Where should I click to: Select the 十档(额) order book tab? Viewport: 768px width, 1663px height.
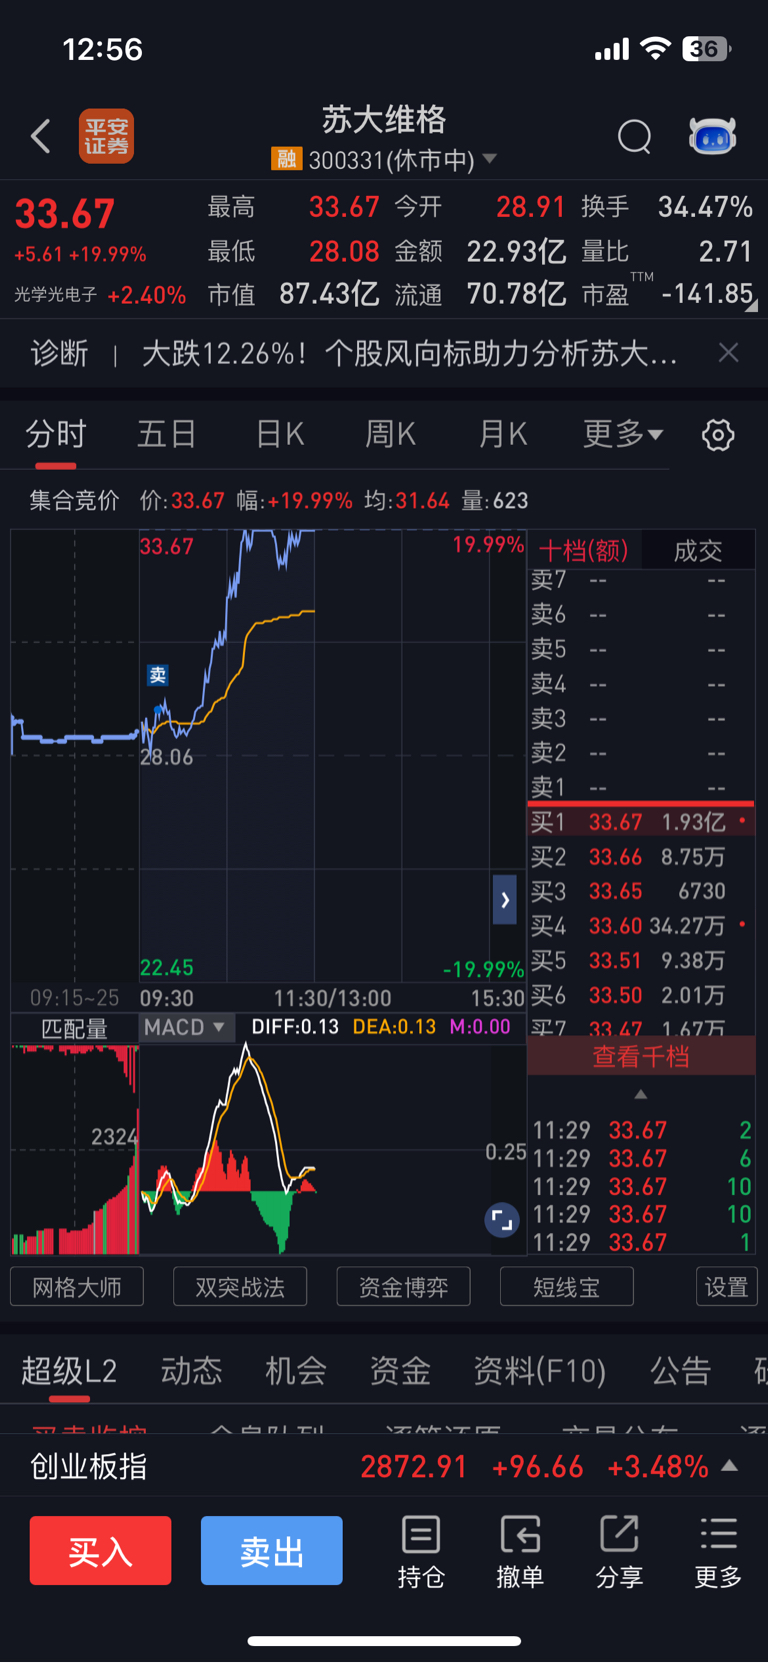tap(584, 550)
